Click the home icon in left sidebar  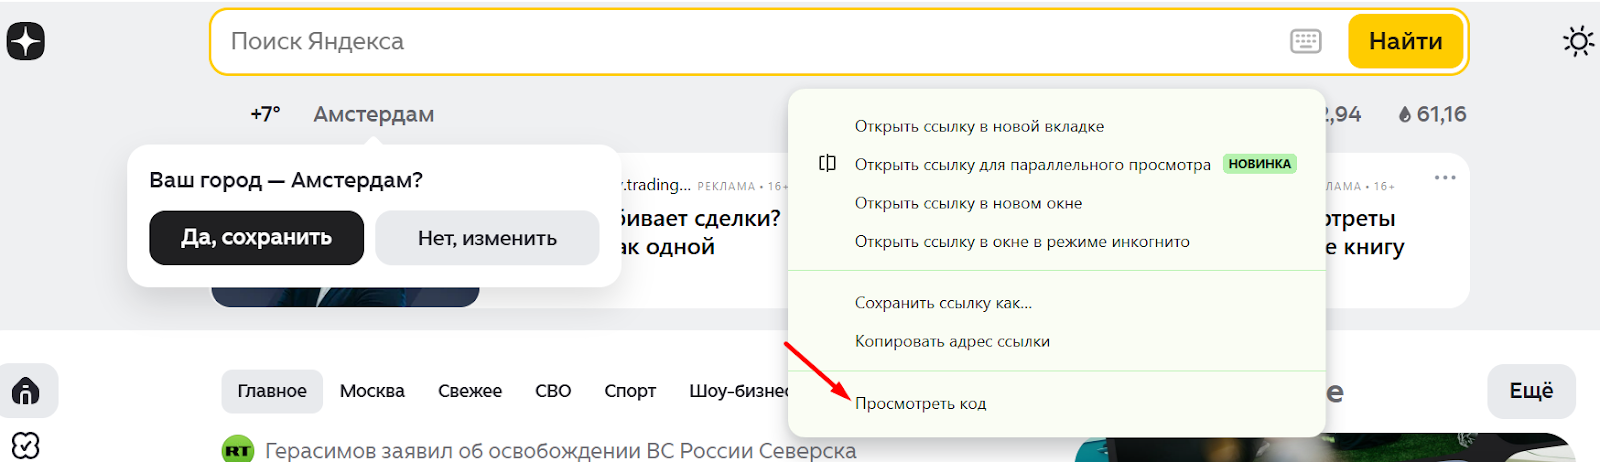26,391
